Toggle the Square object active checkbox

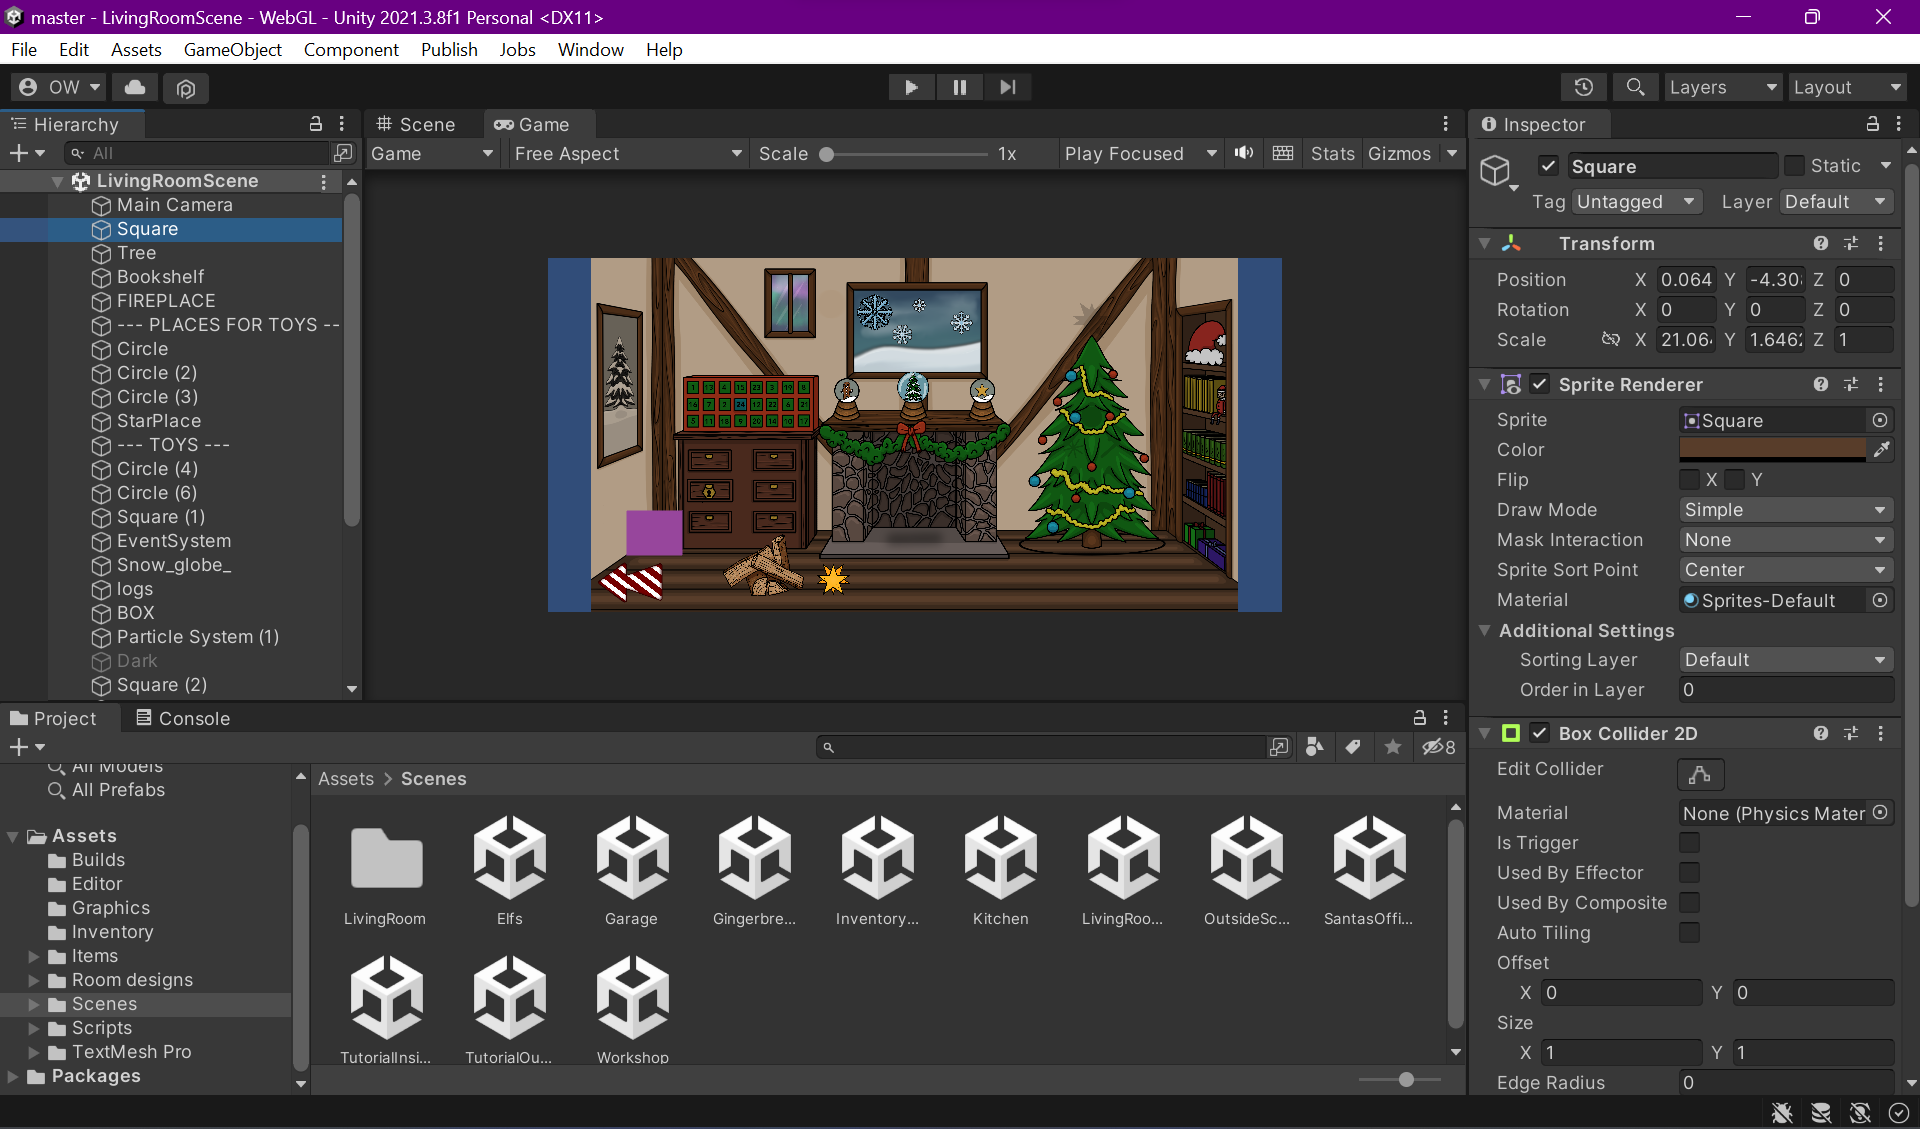coord(1548,166)
